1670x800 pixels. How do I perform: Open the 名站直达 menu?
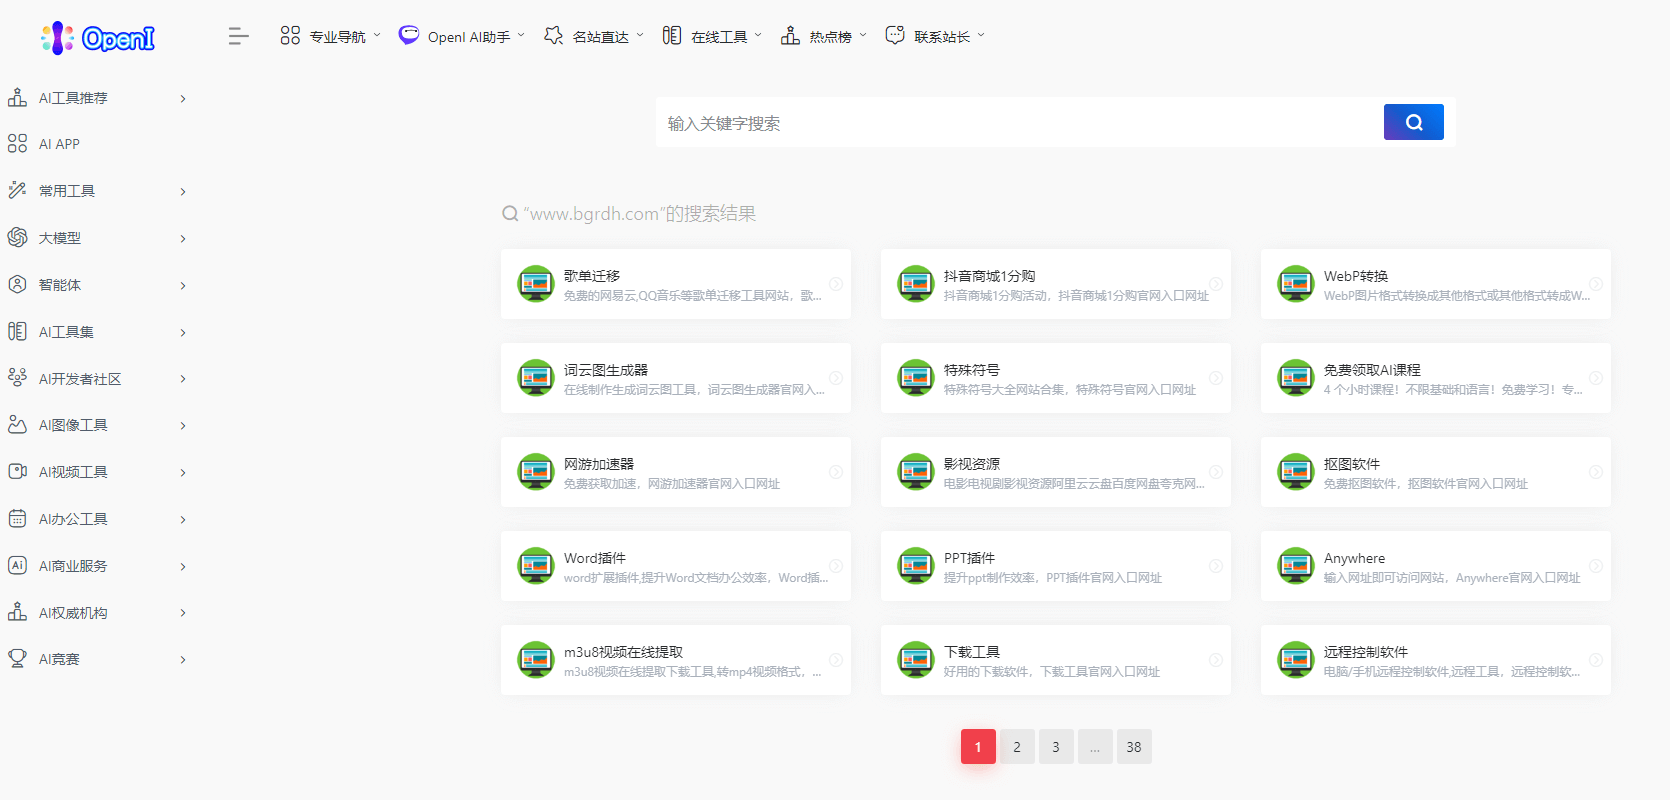(594, 36)
